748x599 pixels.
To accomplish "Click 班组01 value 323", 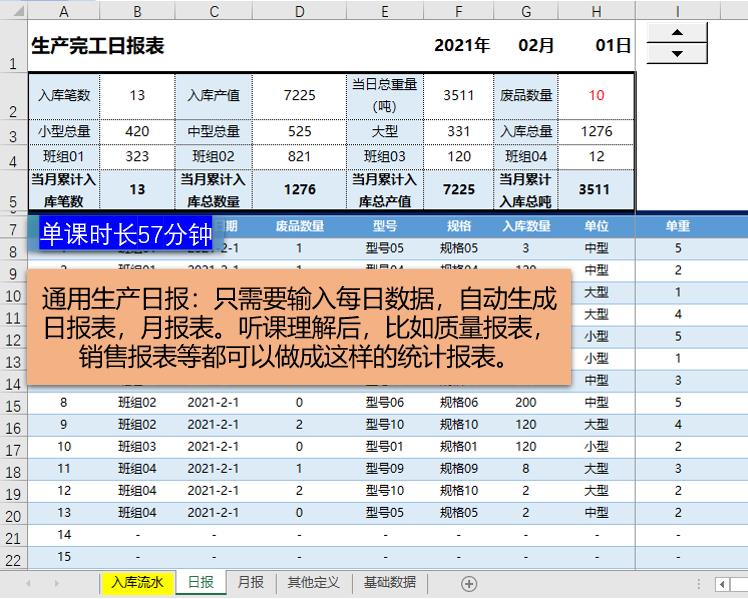I will pyautogui.click(x=137, y=156).
